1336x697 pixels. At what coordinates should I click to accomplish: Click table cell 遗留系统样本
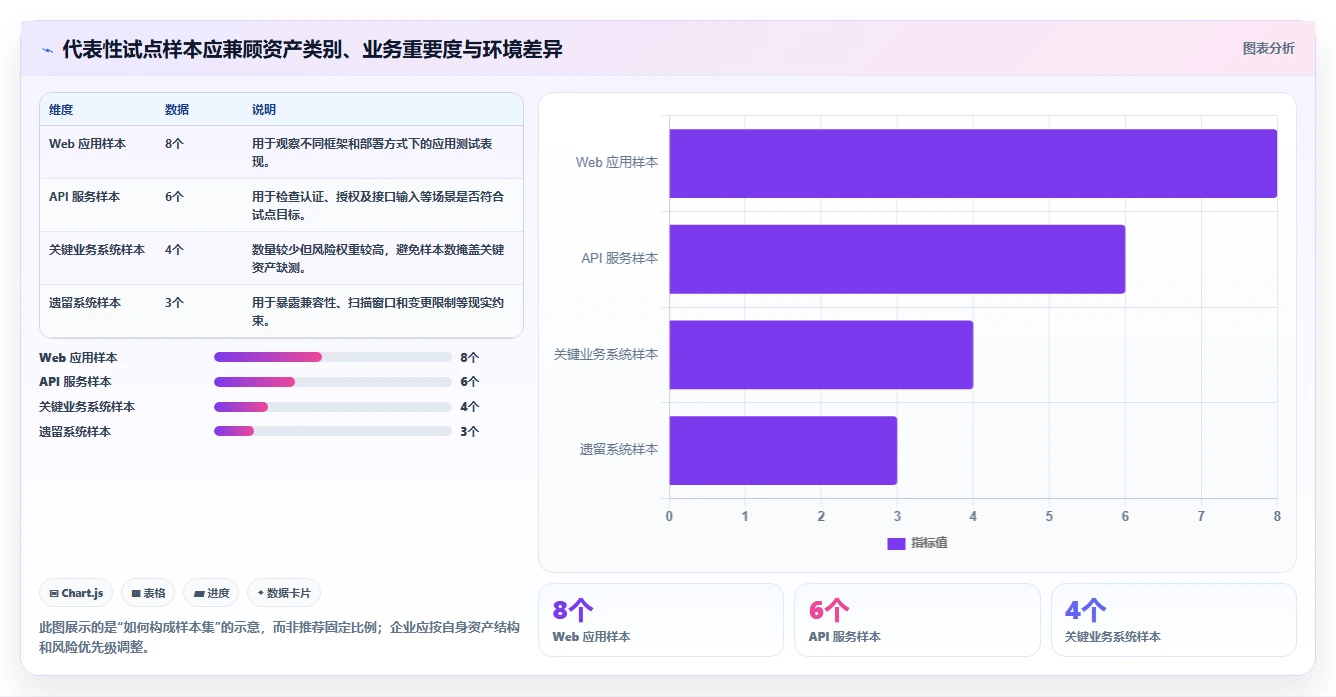(x=85, y=303)
